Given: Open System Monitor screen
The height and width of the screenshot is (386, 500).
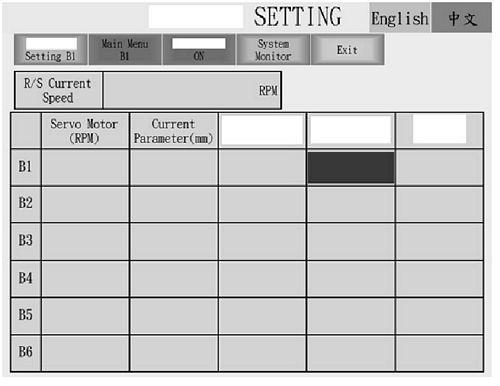Looking at the screenshot, I should 273,50.
